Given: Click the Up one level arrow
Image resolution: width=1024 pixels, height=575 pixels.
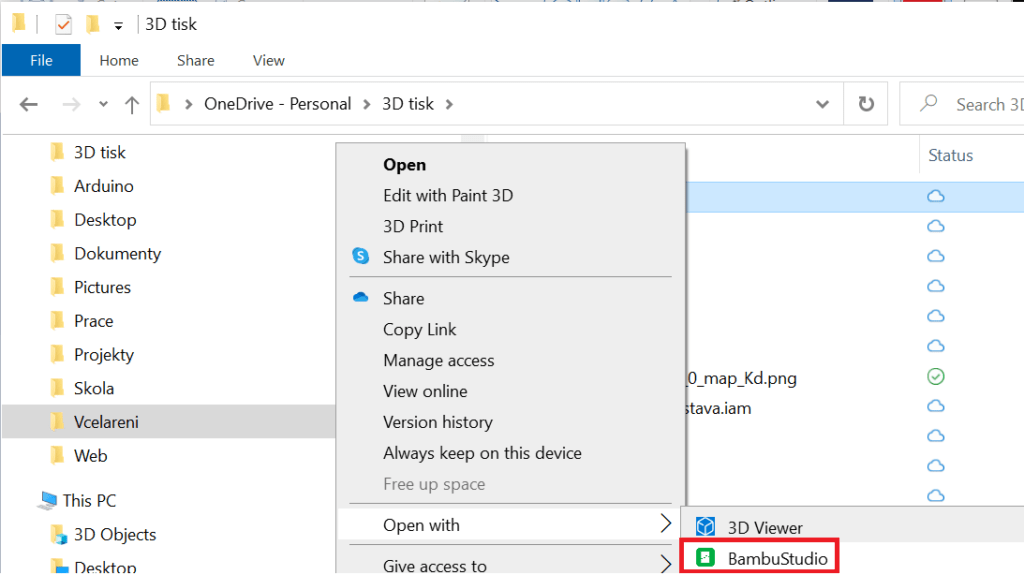Looking at the screenshot, I should click(x=132, y=105).
